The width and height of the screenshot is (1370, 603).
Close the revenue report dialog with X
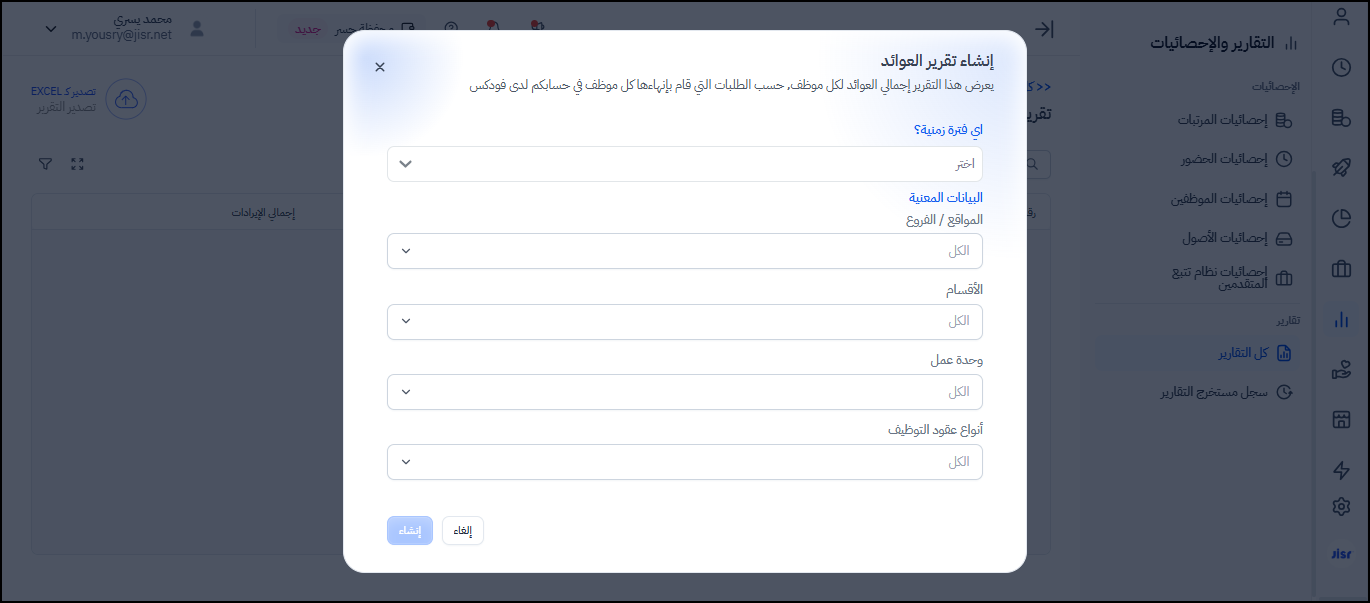[x=380, y=67]
